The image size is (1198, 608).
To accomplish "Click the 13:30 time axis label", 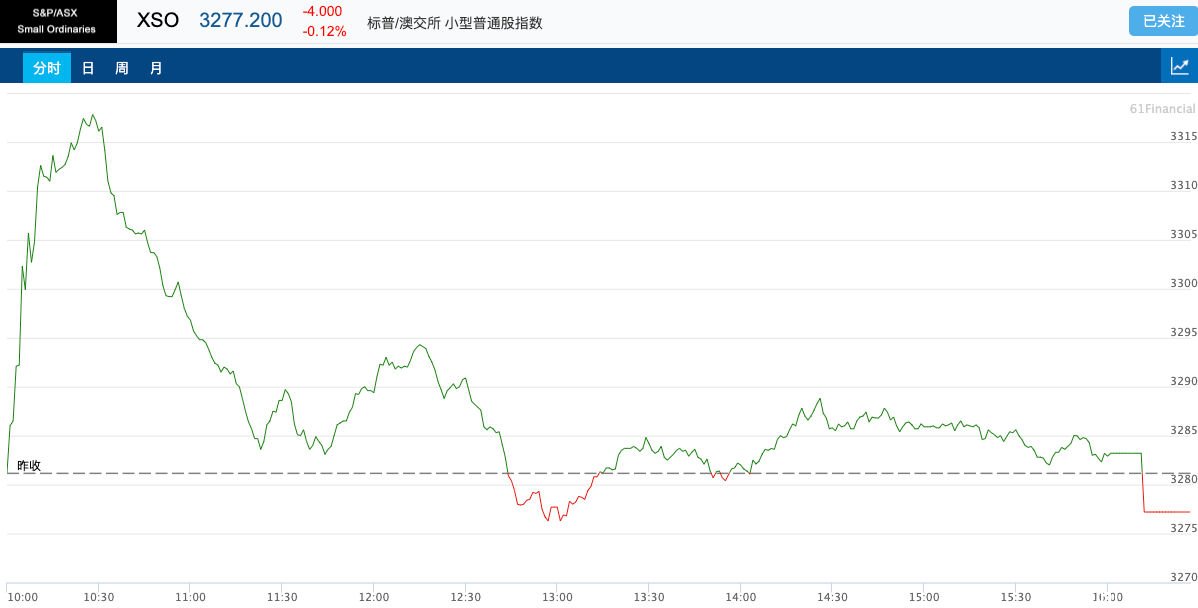I will click(x=649, y=597).
